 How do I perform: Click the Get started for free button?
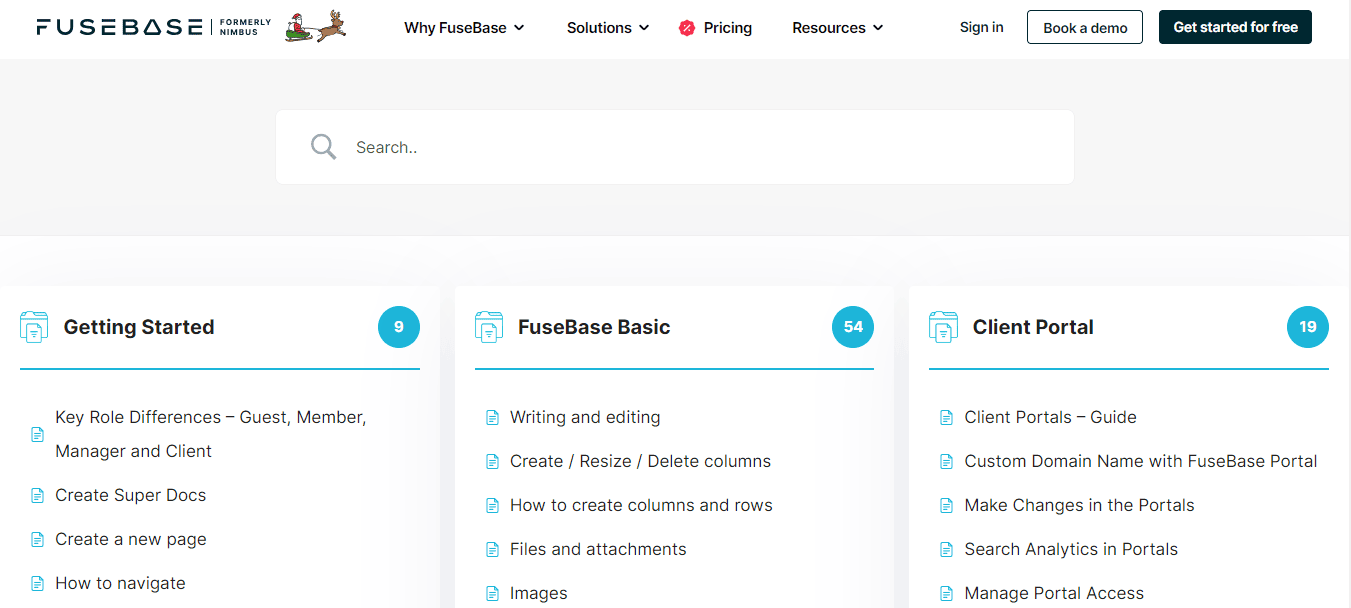pos(1235,27)
